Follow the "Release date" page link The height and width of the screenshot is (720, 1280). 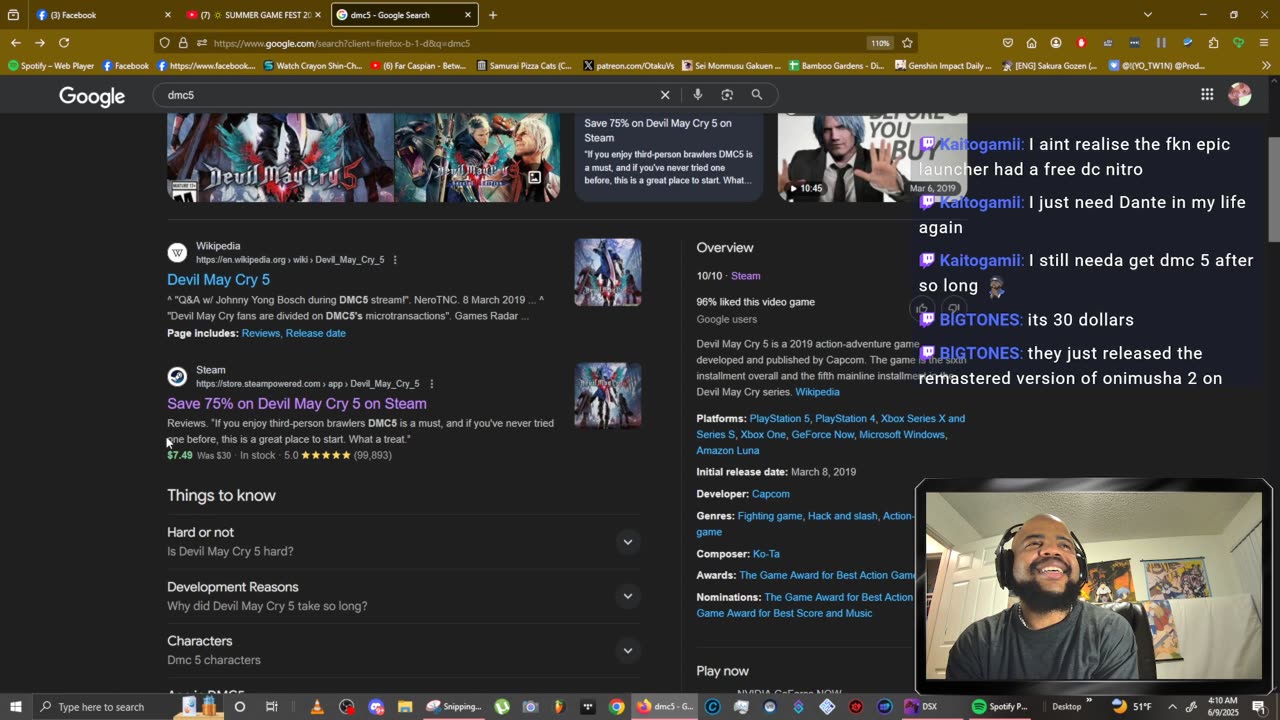pos(316,333)
